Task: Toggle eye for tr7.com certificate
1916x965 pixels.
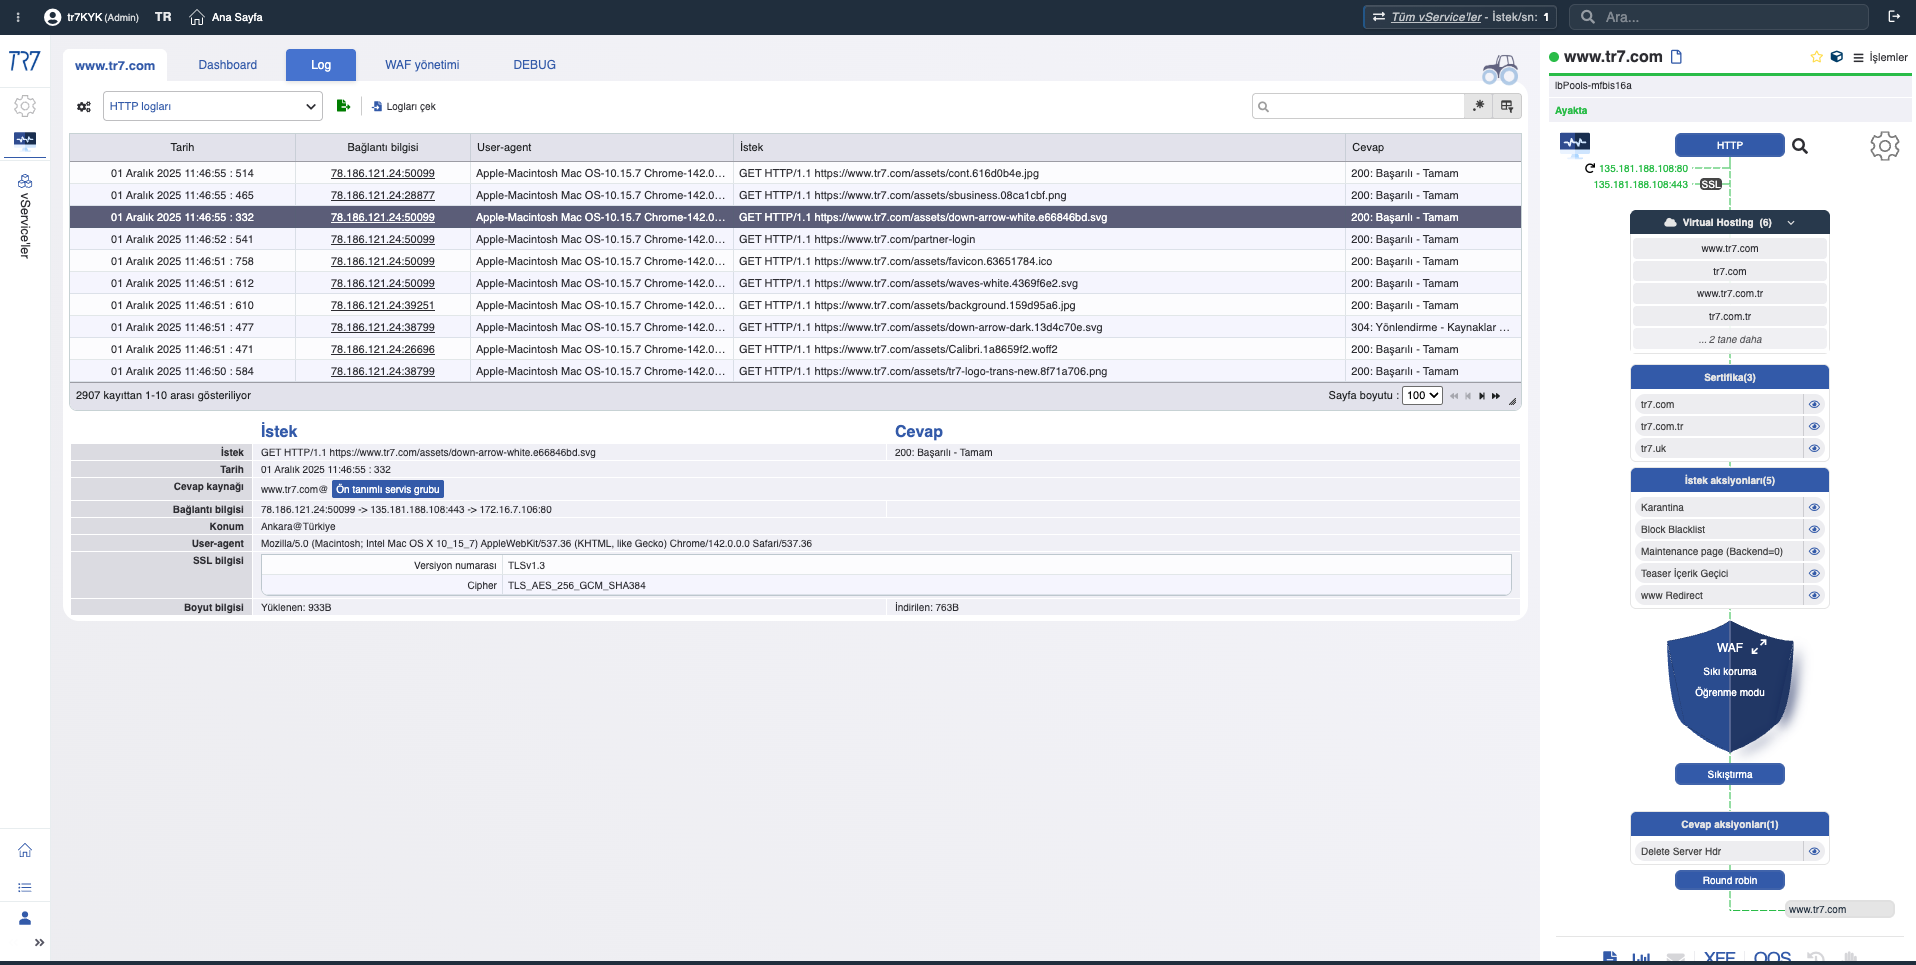Action: point(1814,405)
